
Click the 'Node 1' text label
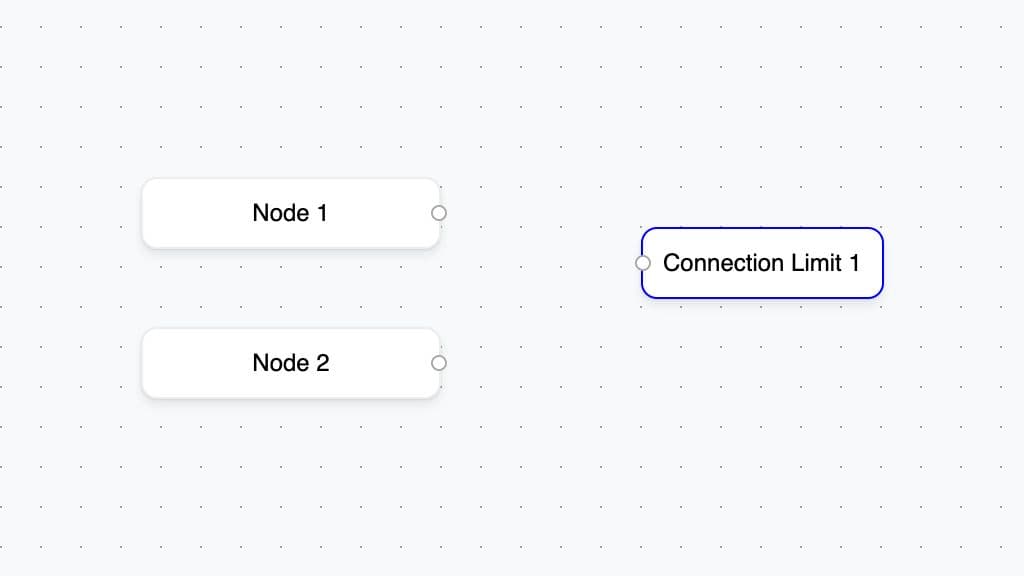[x=290, y=213]
